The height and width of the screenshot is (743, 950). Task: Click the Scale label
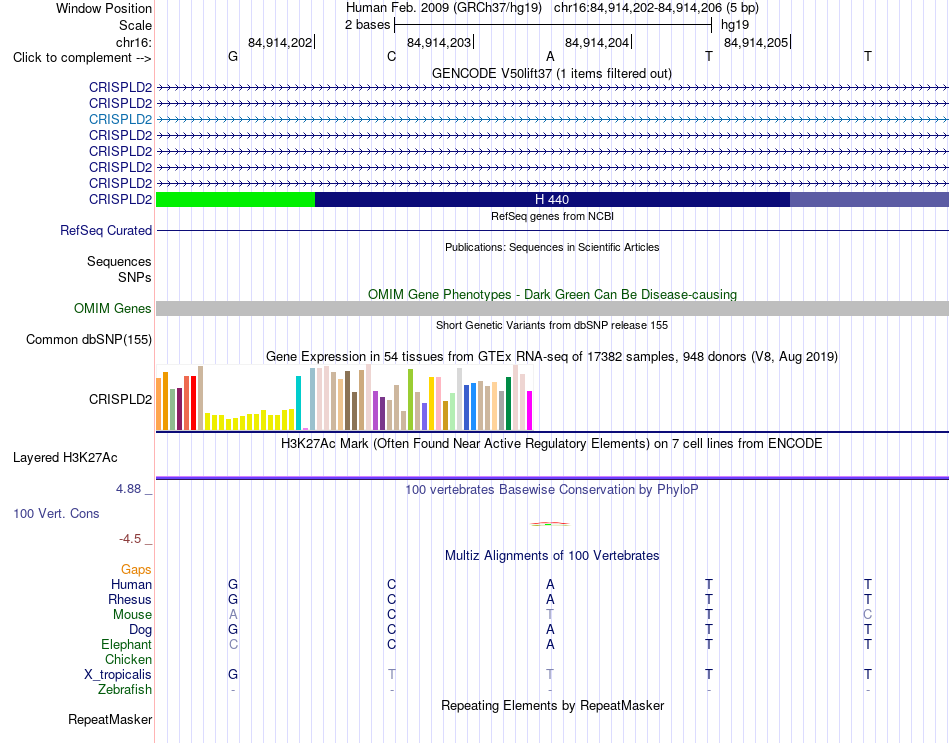coord(135,25)
